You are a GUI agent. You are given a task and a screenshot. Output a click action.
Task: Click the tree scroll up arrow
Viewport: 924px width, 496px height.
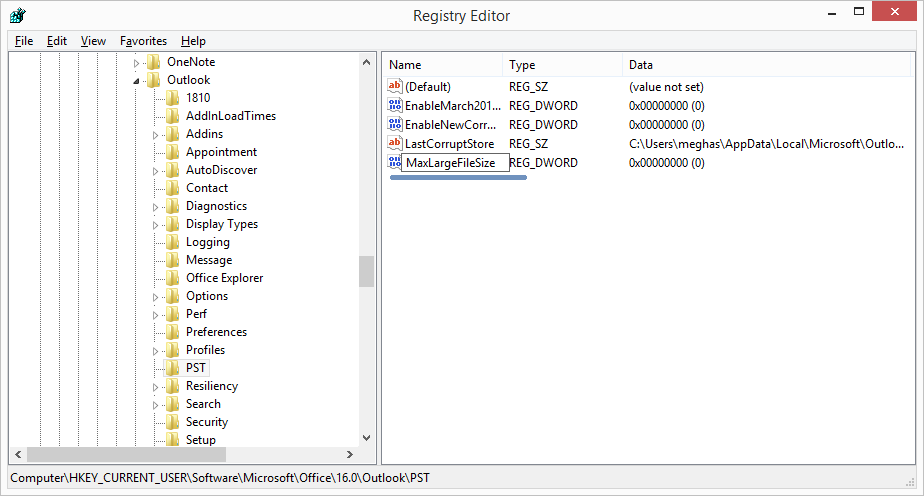[366, 62]
